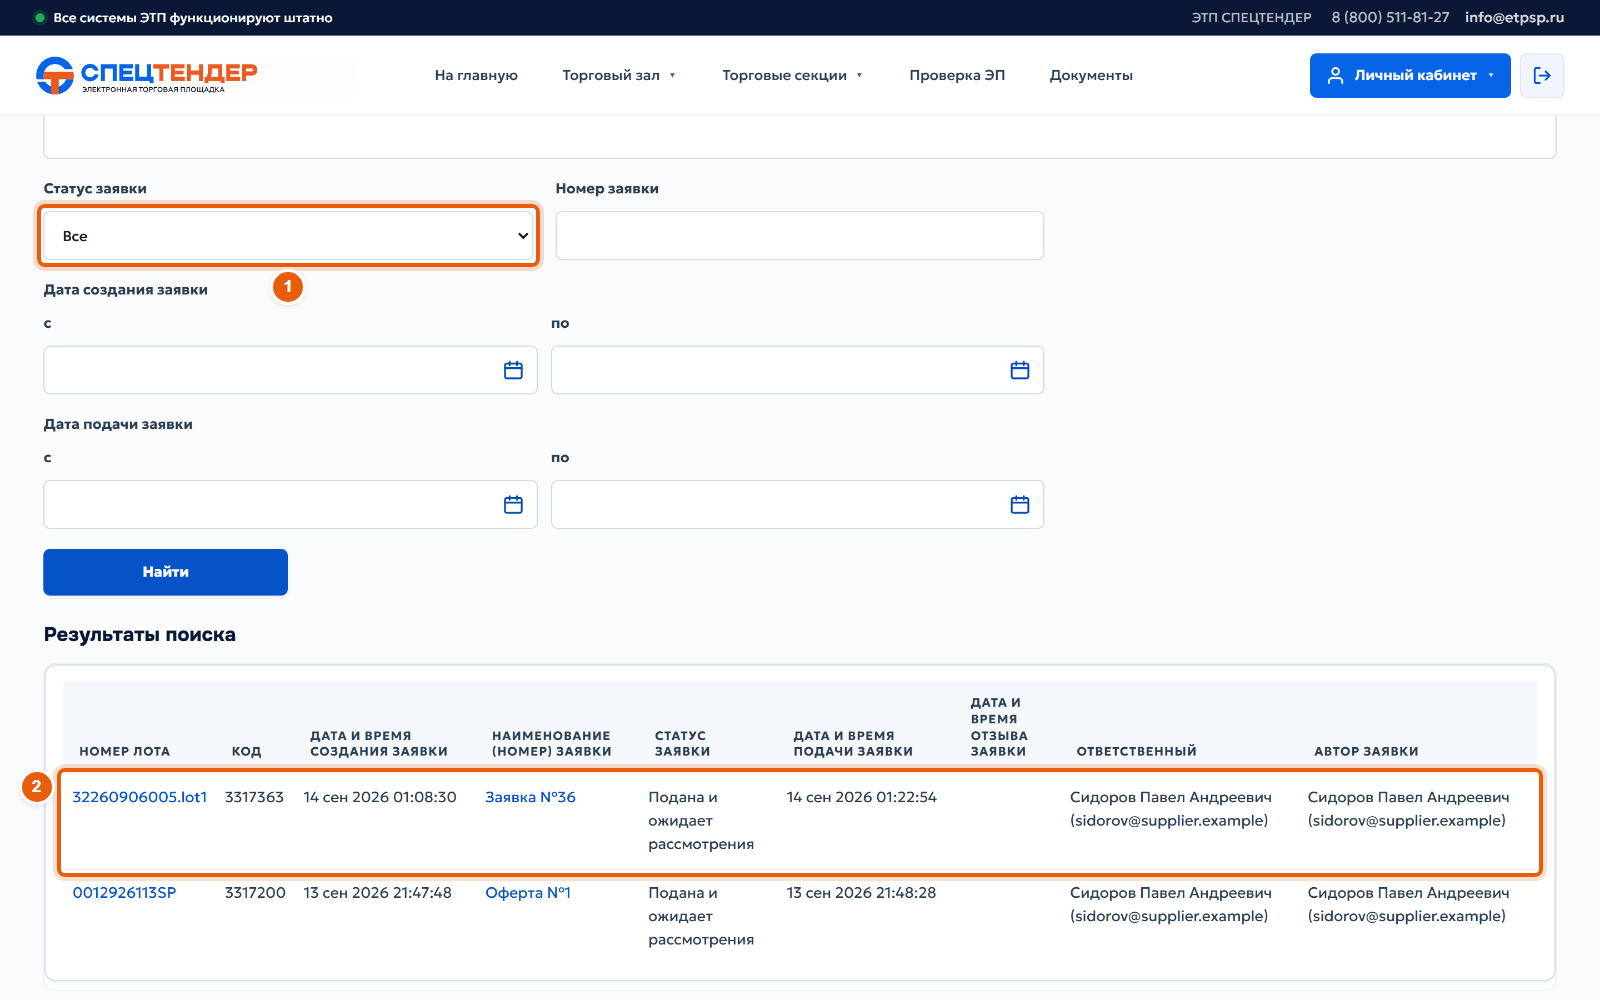Click the logout arrow icon button
The width and height of the screenshot is (1600, 1000).
[1542, 75]
